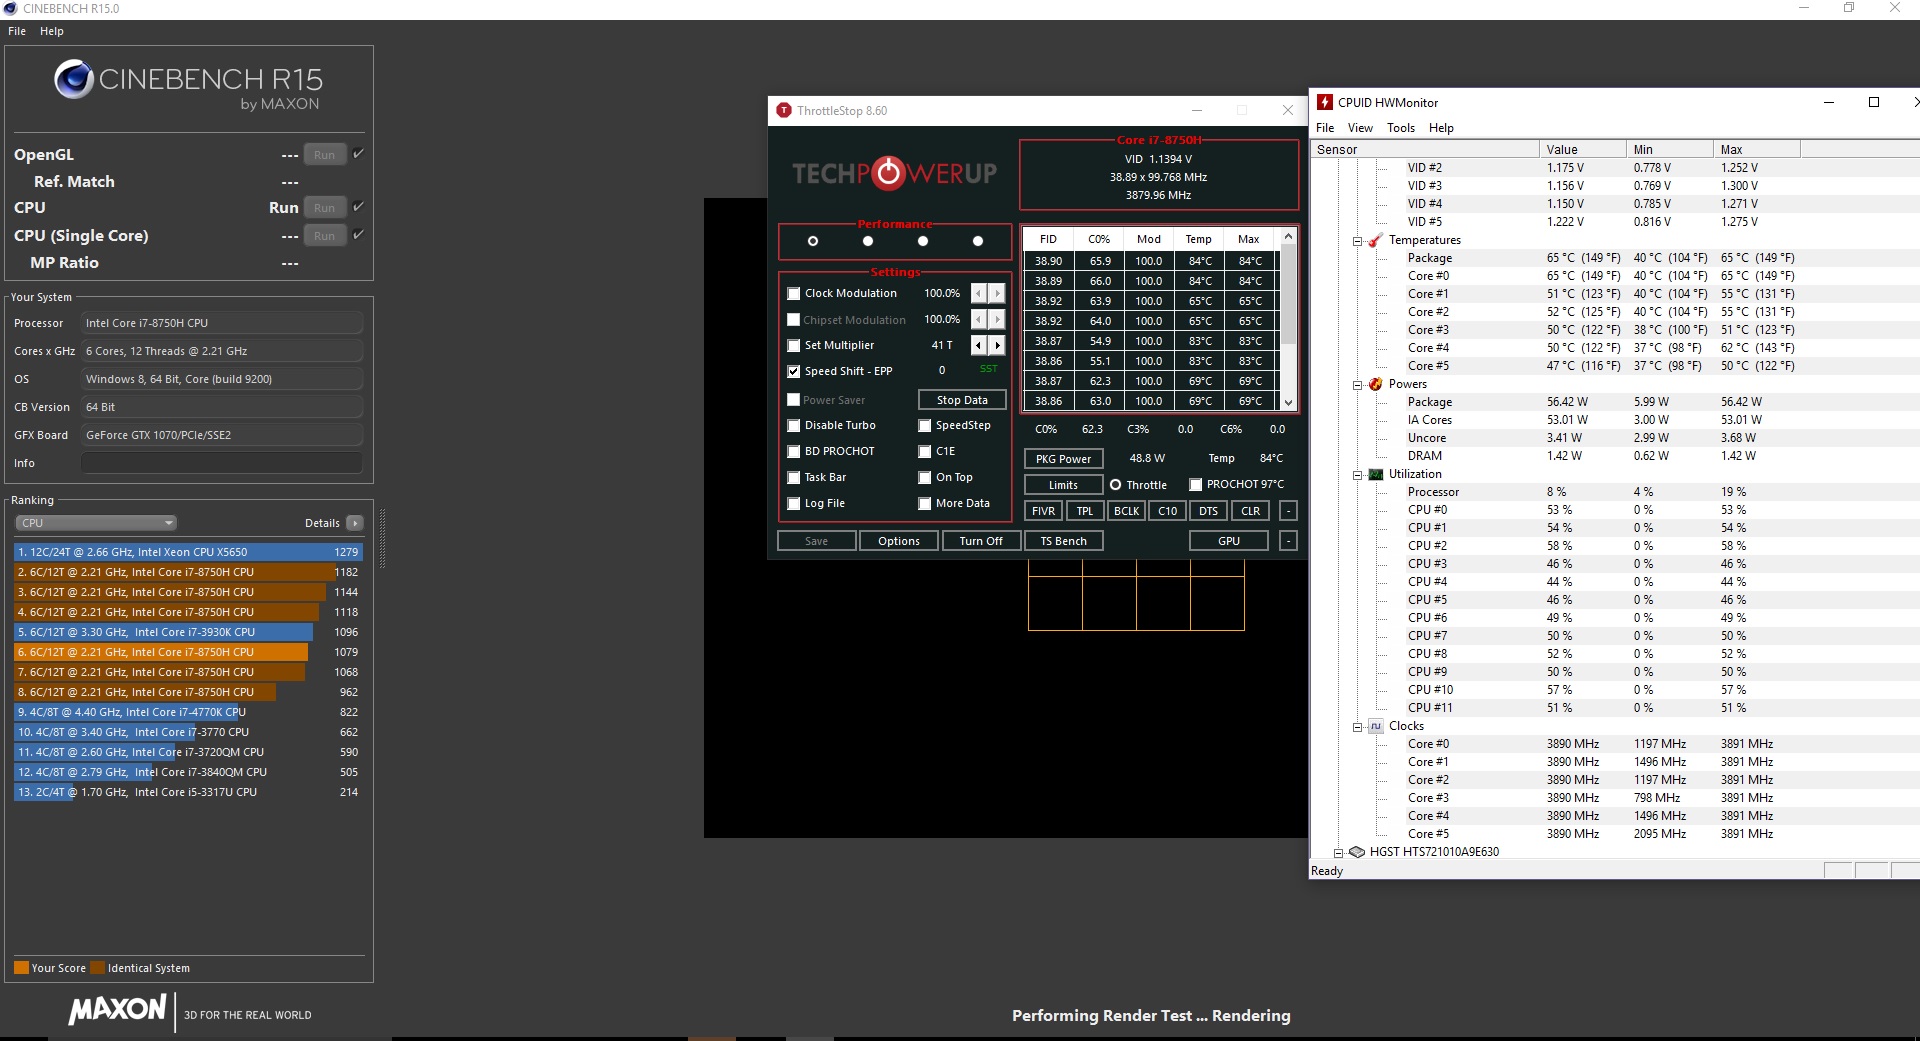Collapse the HGST HTS721010A9E630 node
This screenshot has height=1041, width=1920.
click(x=1339, y=853)
